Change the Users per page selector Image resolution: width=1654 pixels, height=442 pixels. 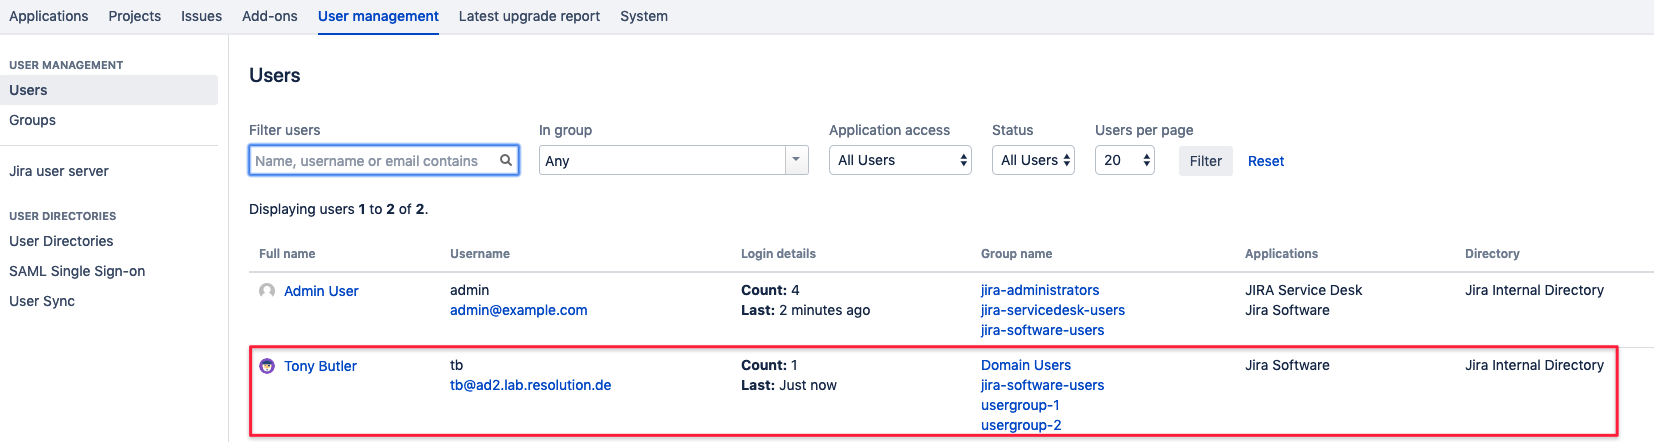1124,160
